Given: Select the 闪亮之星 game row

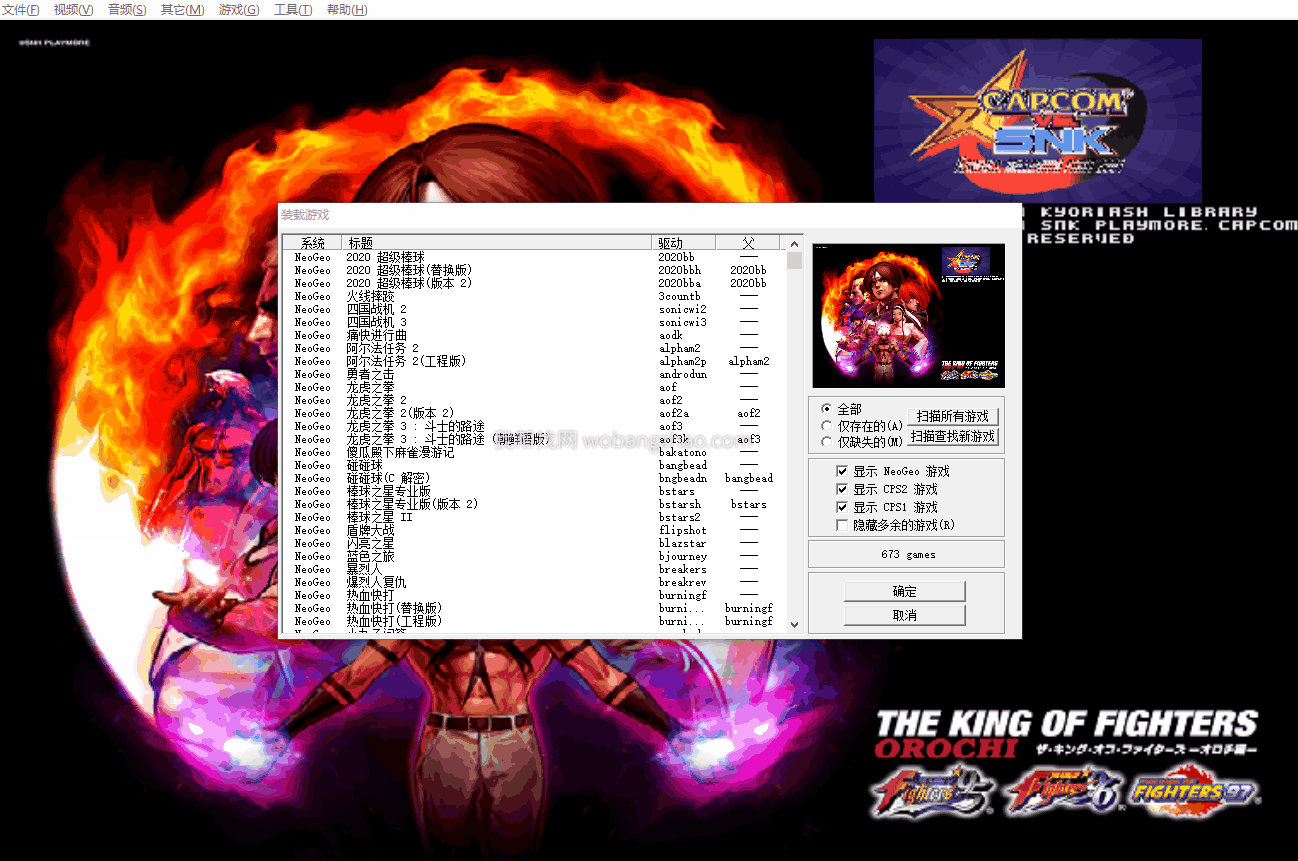Looking at the screenshot, I should [x=533, y=543].
